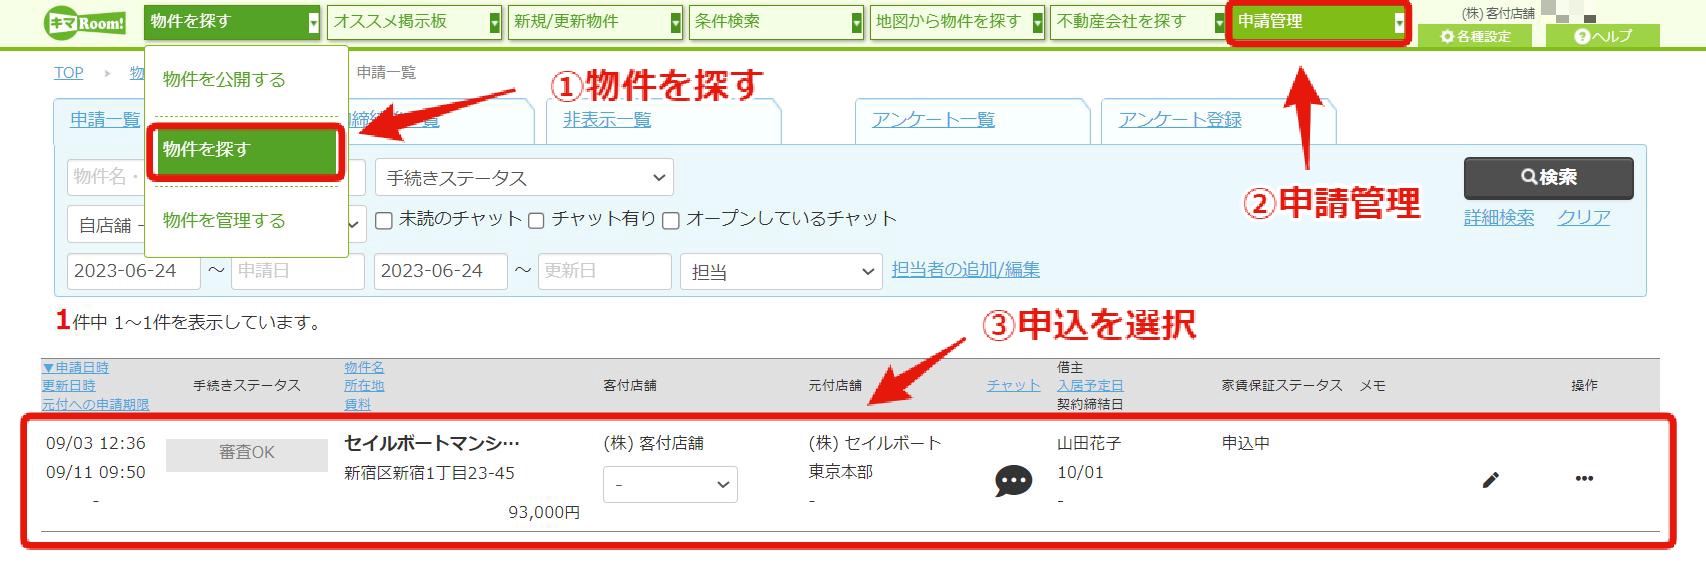
Task: Open the chat bubble icon in row
Action: point(1013,481)
